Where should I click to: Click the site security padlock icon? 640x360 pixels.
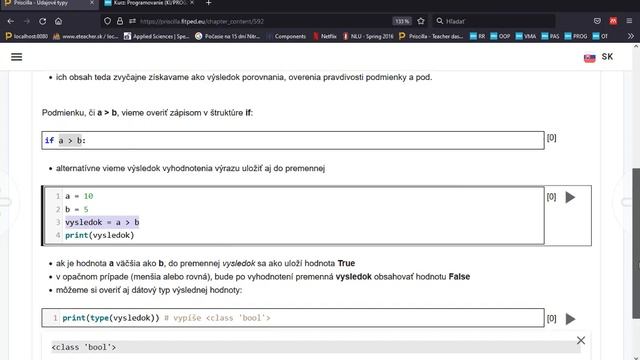[120, 21]
